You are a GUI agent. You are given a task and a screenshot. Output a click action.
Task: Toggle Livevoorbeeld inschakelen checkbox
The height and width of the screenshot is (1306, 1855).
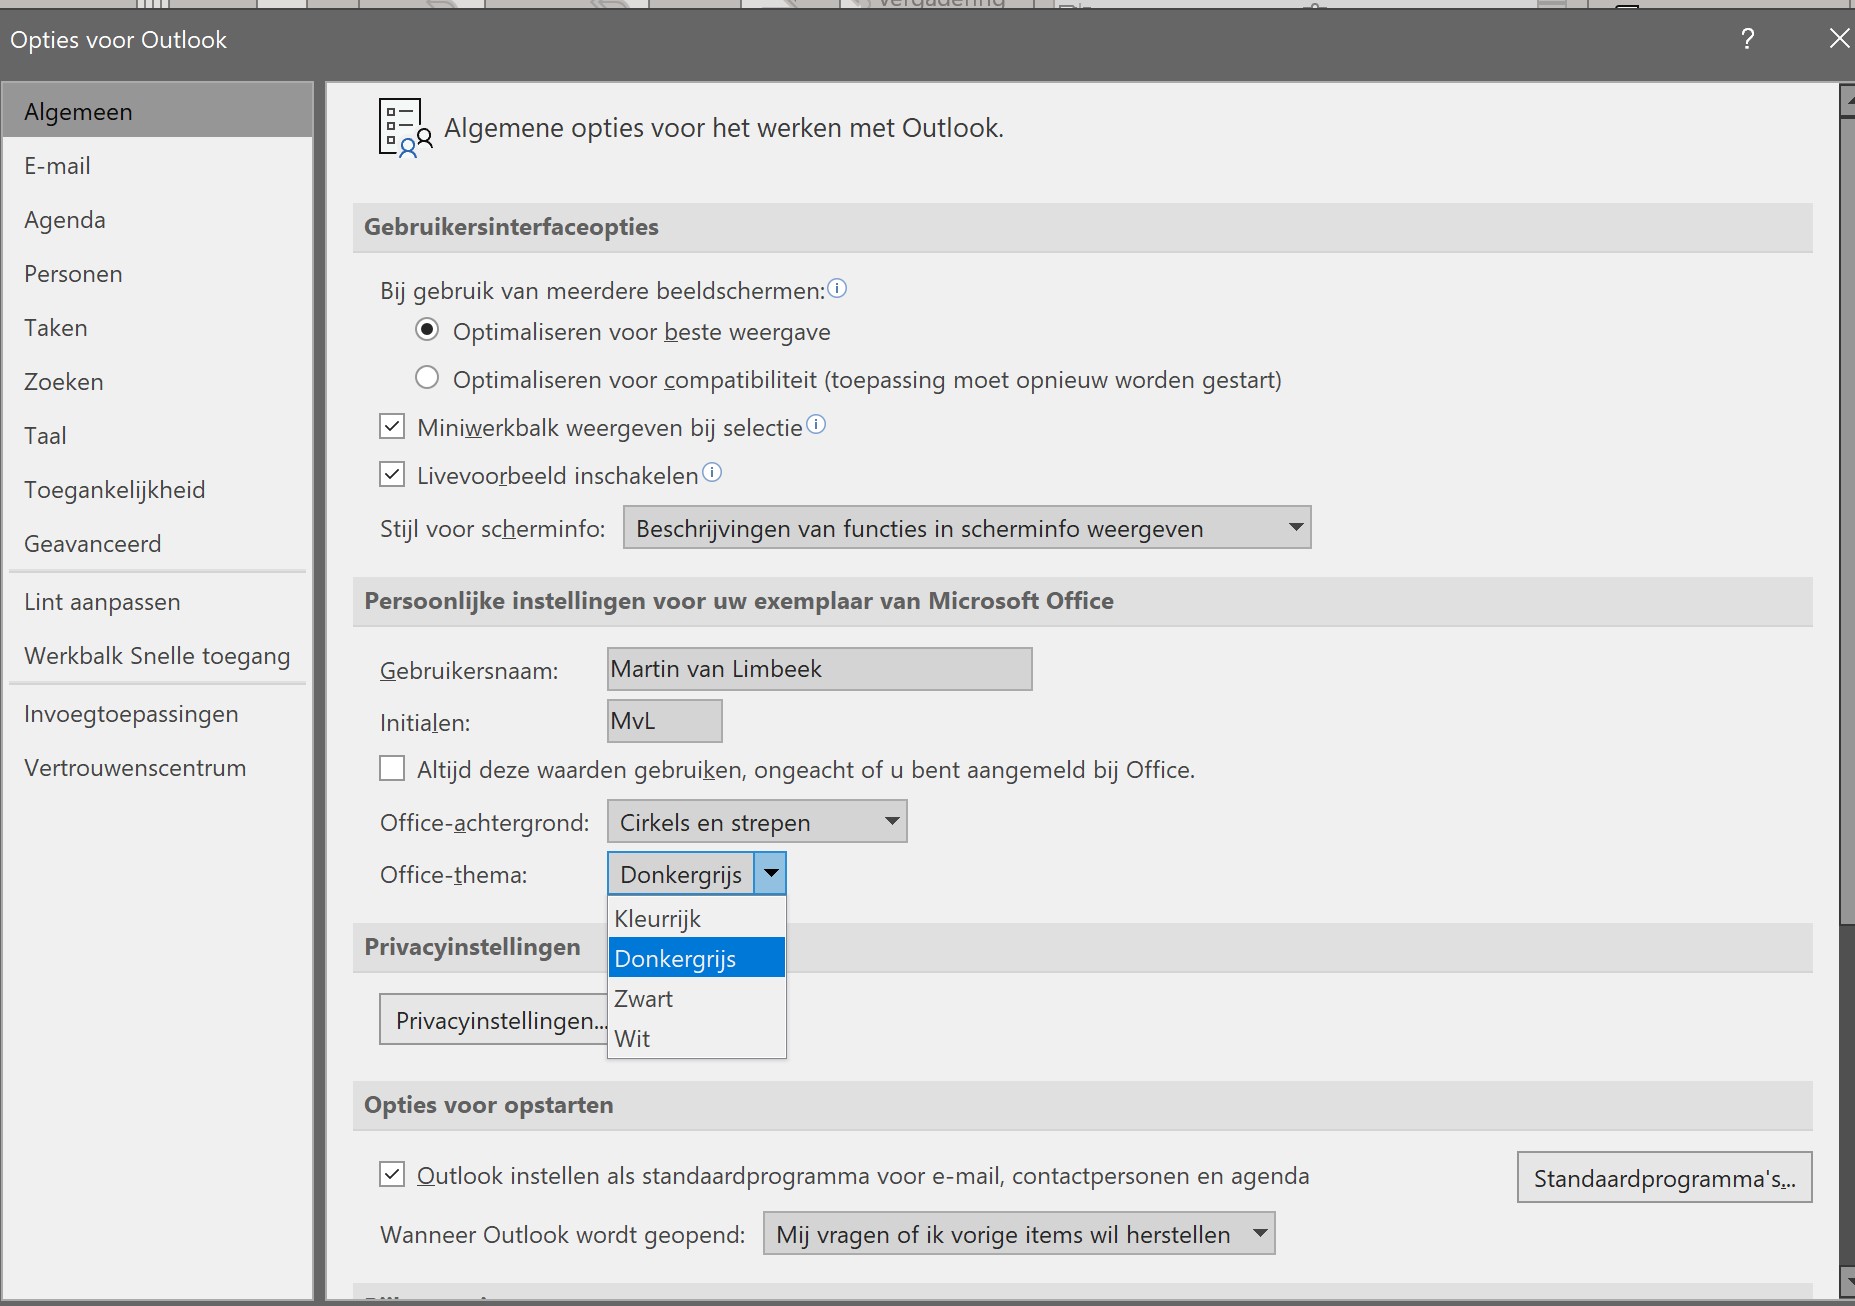pos(392,475)
